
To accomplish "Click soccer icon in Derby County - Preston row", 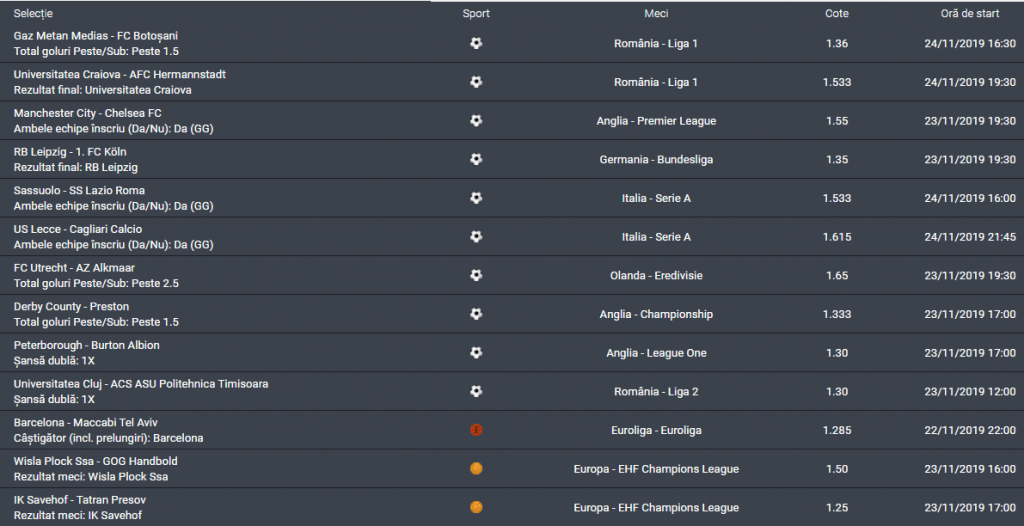I will click(x=476, y=314).
